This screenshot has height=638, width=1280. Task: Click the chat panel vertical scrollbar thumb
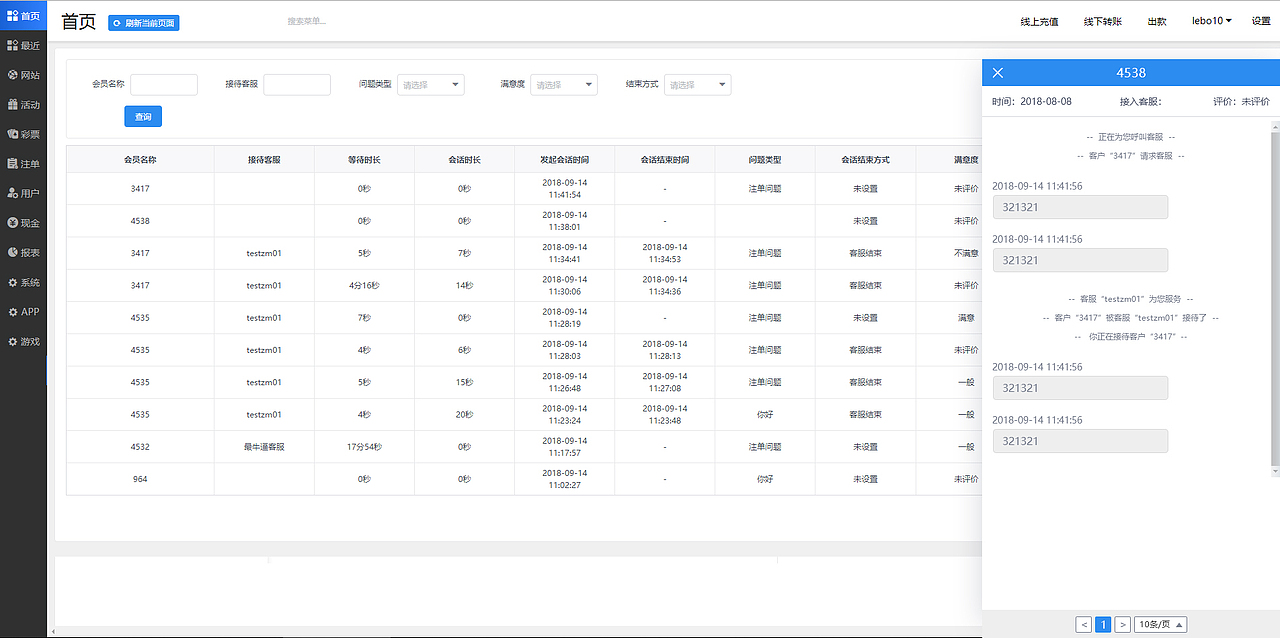1274,298
